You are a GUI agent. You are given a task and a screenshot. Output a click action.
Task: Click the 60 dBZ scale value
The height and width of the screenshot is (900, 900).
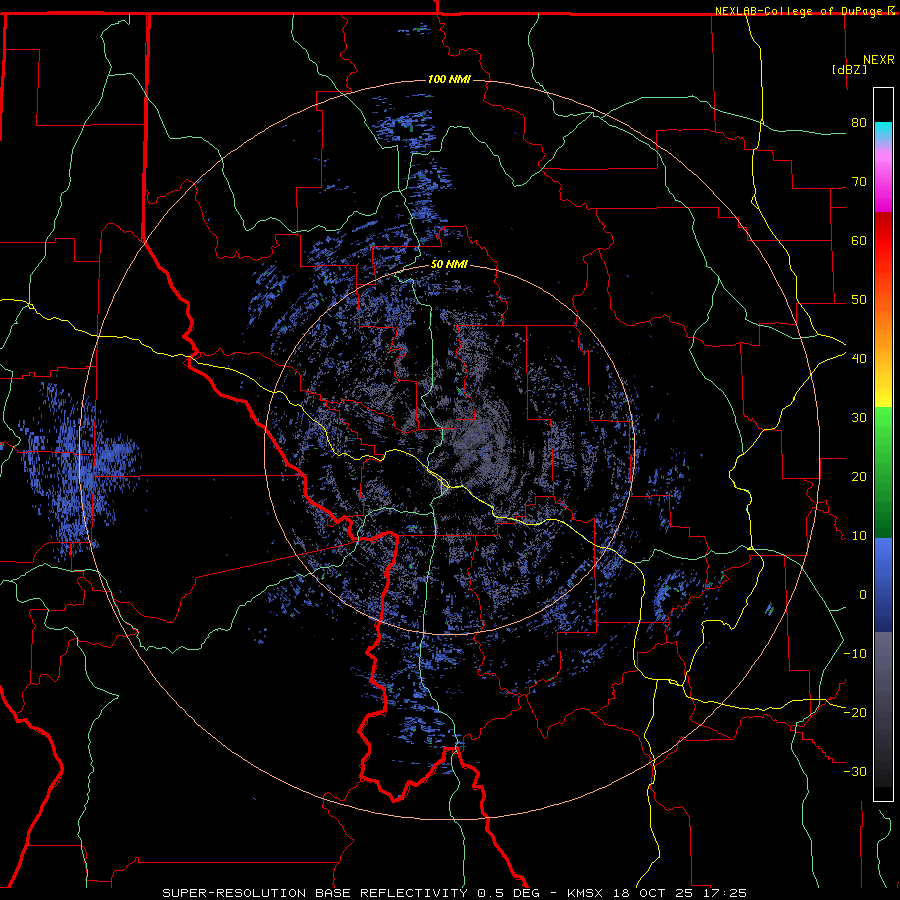pyautogui.click(x=859, y=241)
